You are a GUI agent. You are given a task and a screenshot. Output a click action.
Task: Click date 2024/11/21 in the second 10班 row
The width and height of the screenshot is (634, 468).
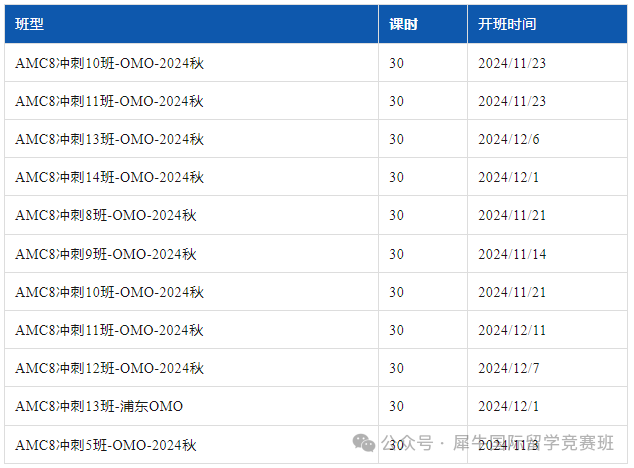tap(512, 292)
